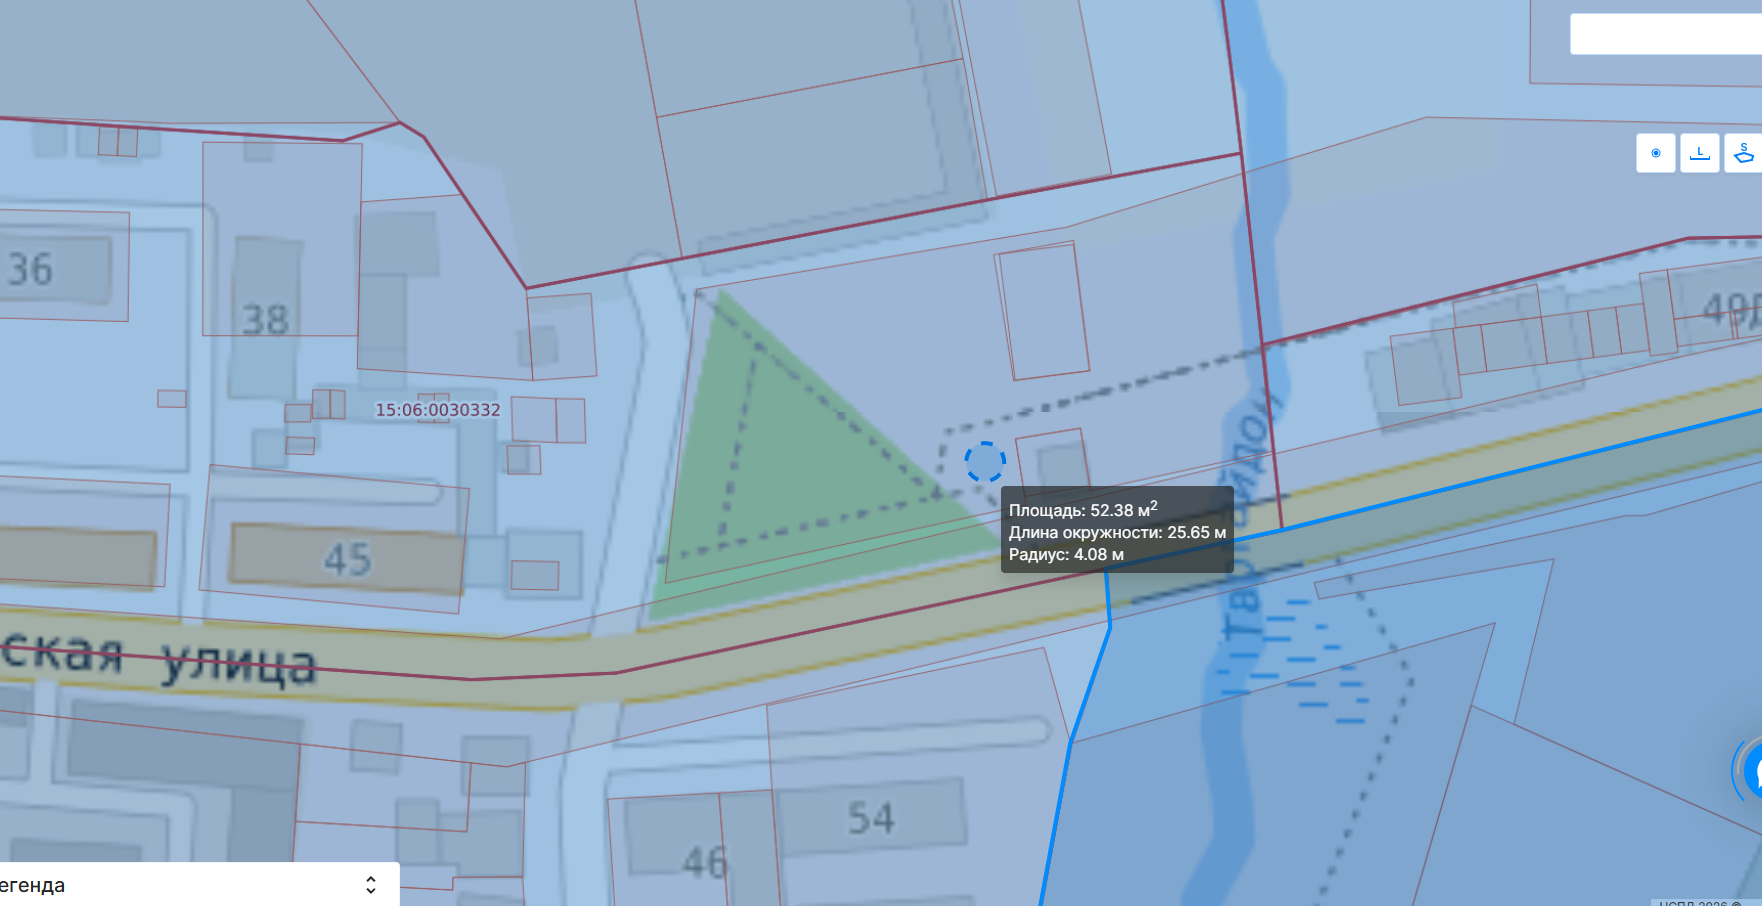Activate the length (L) measuring tool
Screen dimensions: 1762x906
pyautogui.click(x=1699, y=153)
